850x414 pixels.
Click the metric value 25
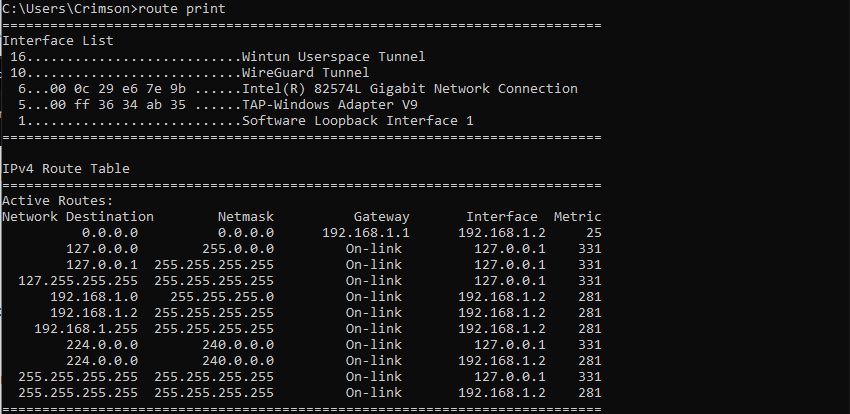tap(593, 233)
